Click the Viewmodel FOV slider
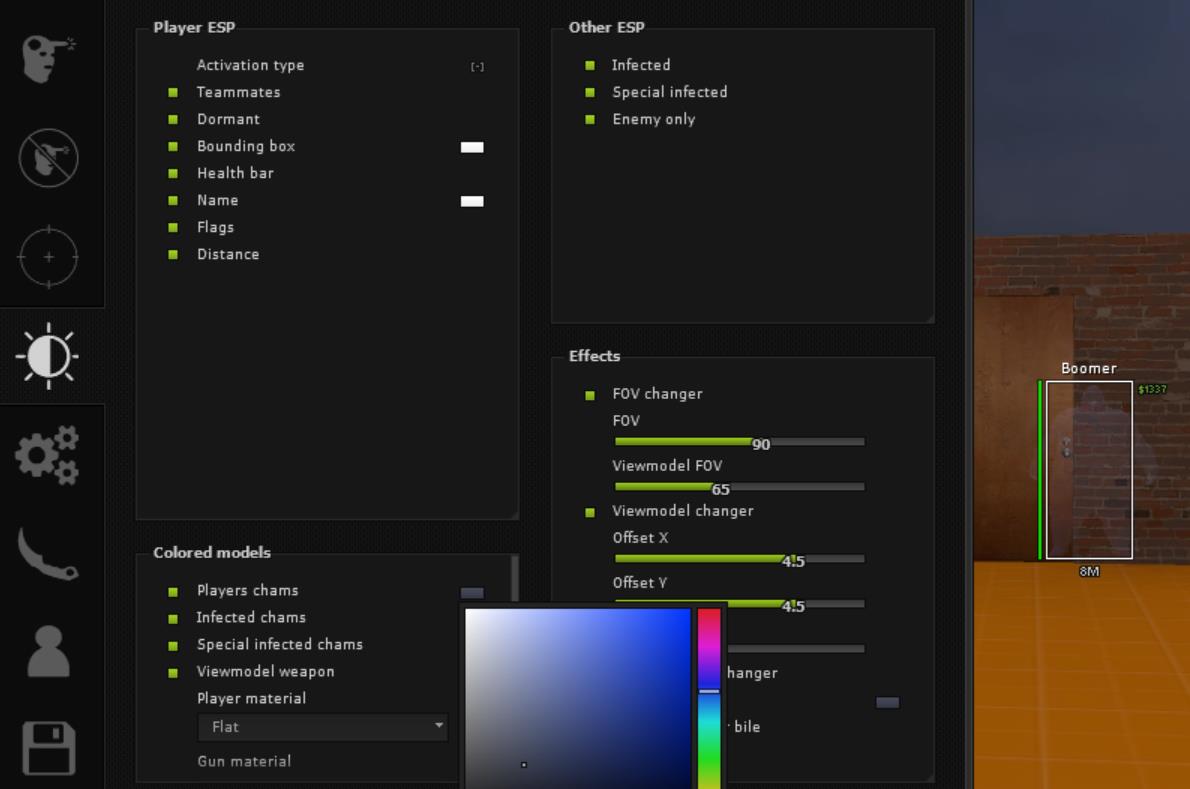This screenshot has width=1190, height=789. pyautogui.click(x=739, y=487)
